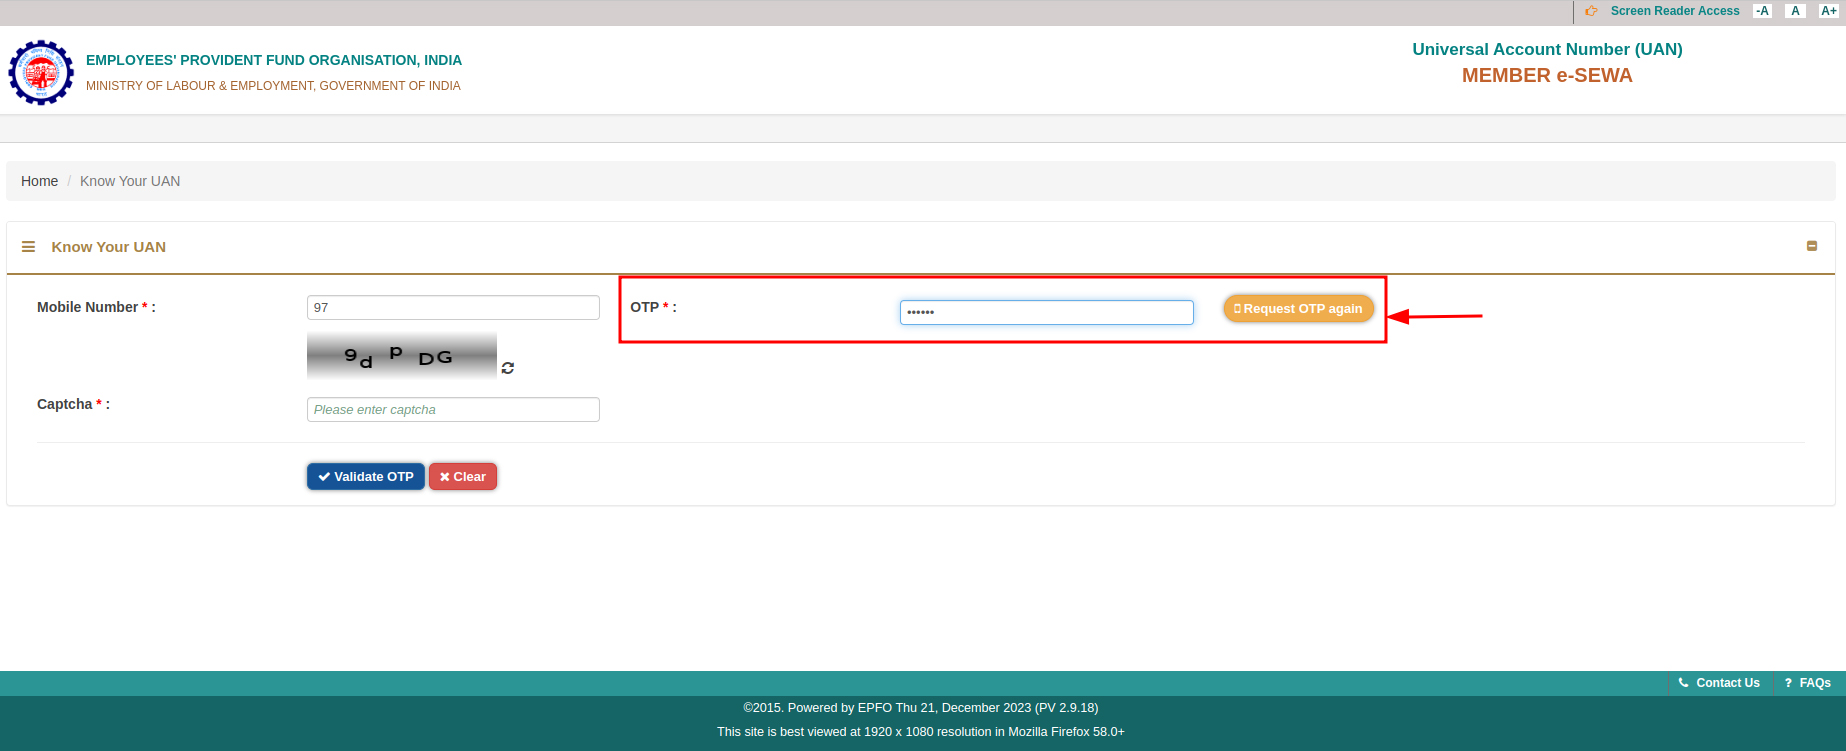Click Ministry of Labour & Employment text
This screenshot has width=1846, height=751.
[273, 86]
